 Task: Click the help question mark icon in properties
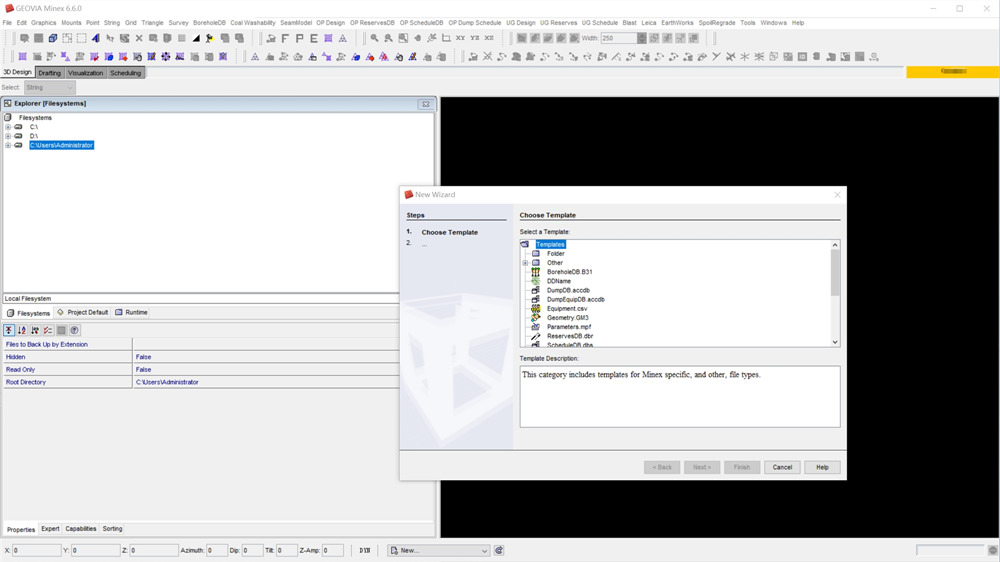coord(75,330)
